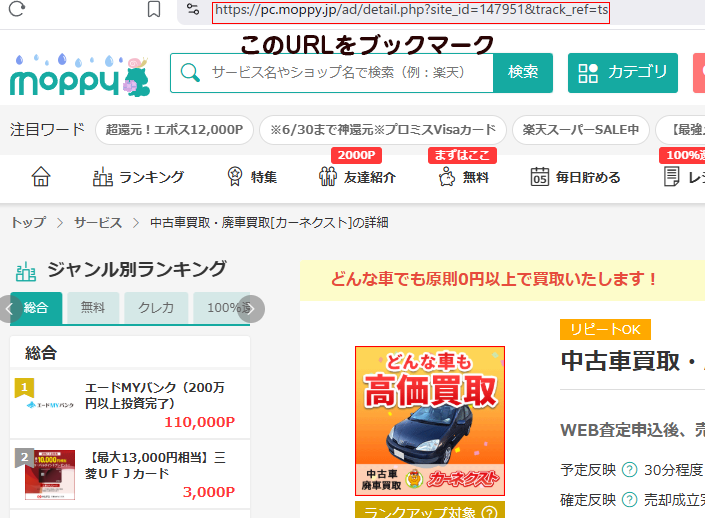Click the magnifier icon in the search box
Screen dimensions: 705x518
[190, 72]
